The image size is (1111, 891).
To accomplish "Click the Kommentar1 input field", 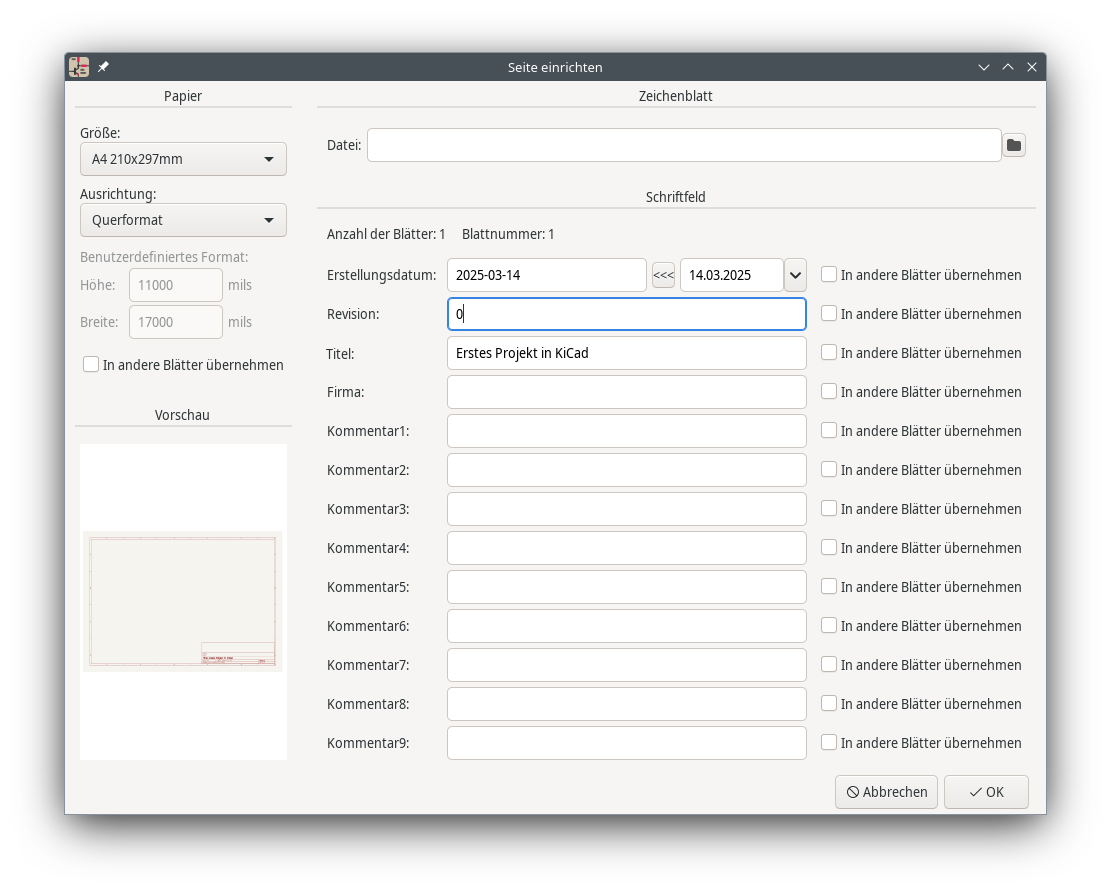I will pos(626,431).
